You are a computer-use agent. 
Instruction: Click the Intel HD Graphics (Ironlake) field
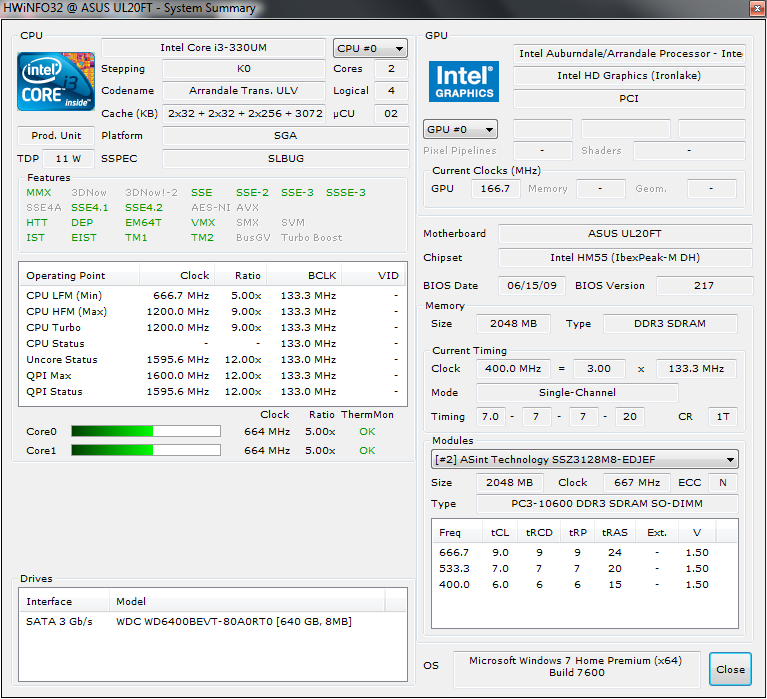[629, 75]
